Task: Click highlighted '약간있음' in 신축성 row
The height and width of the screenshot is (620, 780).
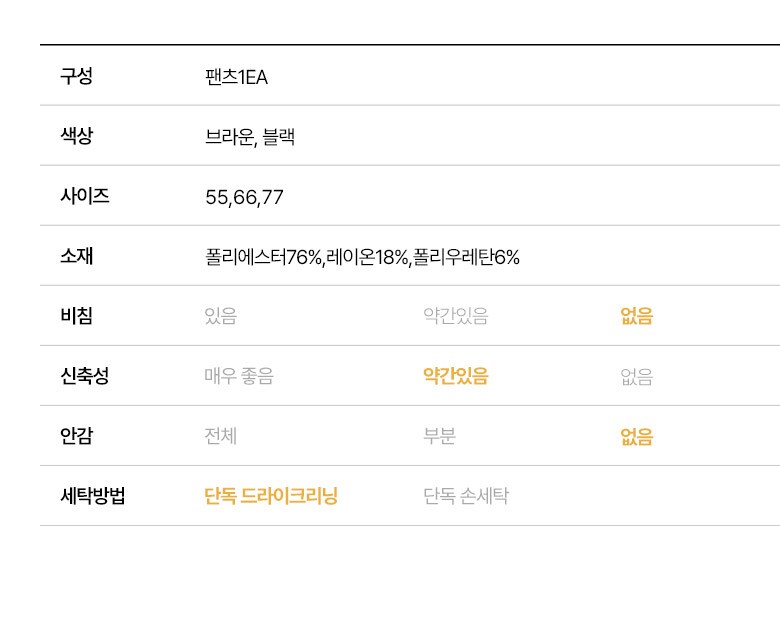Action: click(455, 377)
